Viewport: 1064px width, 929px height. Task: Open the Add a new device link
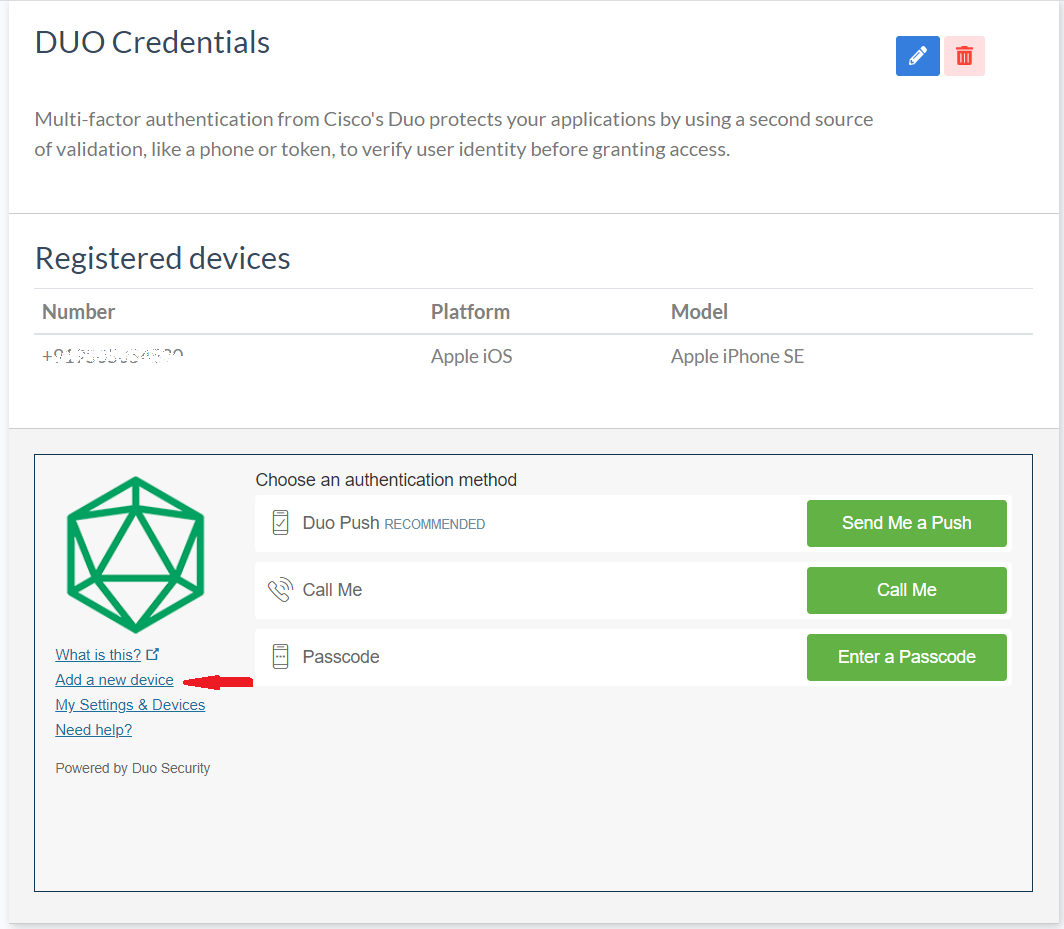(x=114, y=679)
